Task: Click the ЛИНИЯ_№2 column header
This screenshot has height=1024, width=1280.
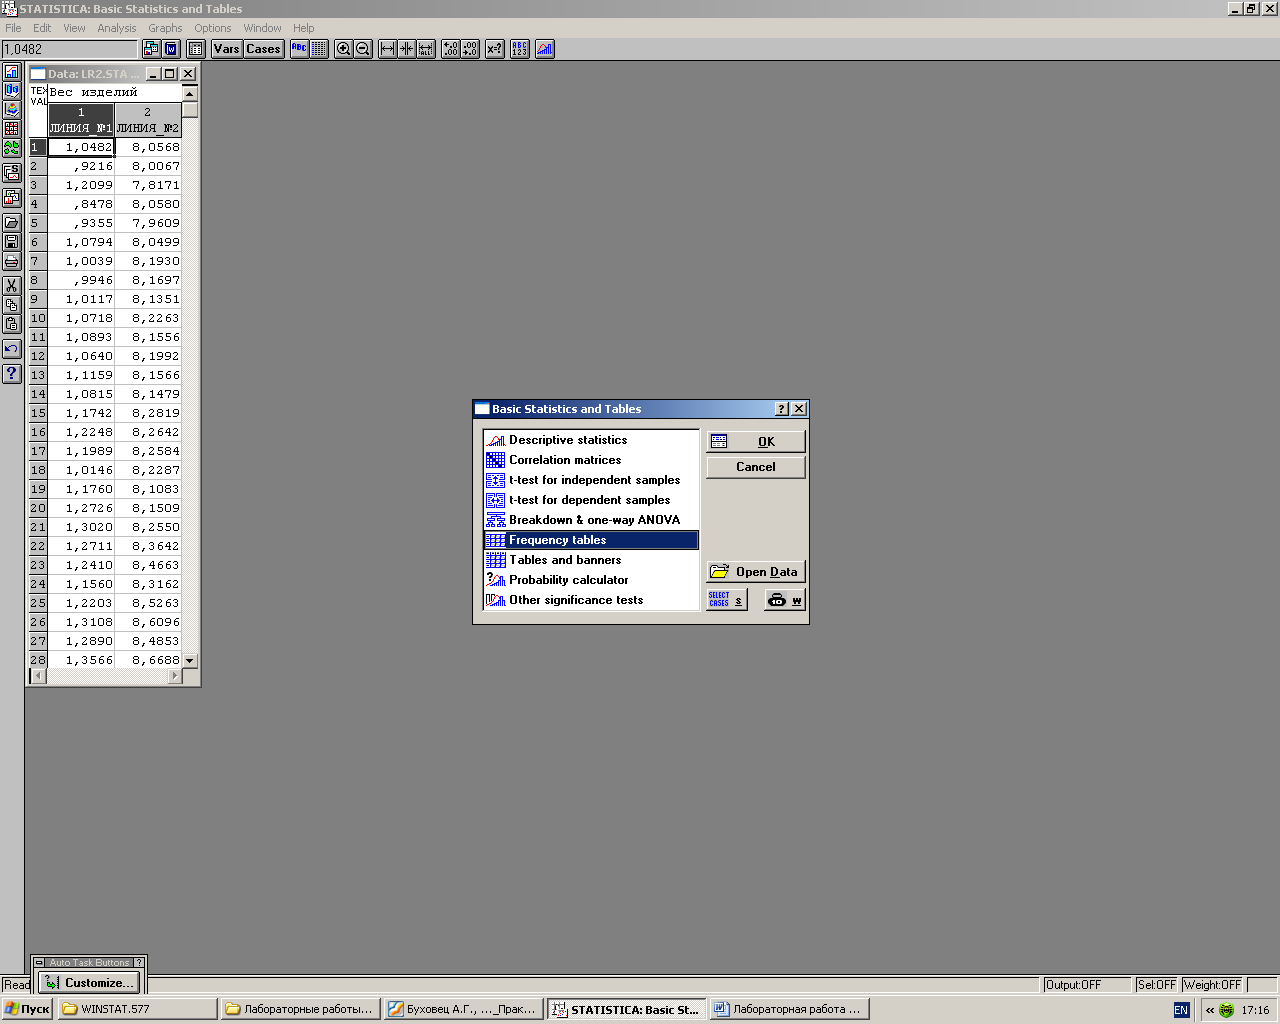Action: [148, 120]
